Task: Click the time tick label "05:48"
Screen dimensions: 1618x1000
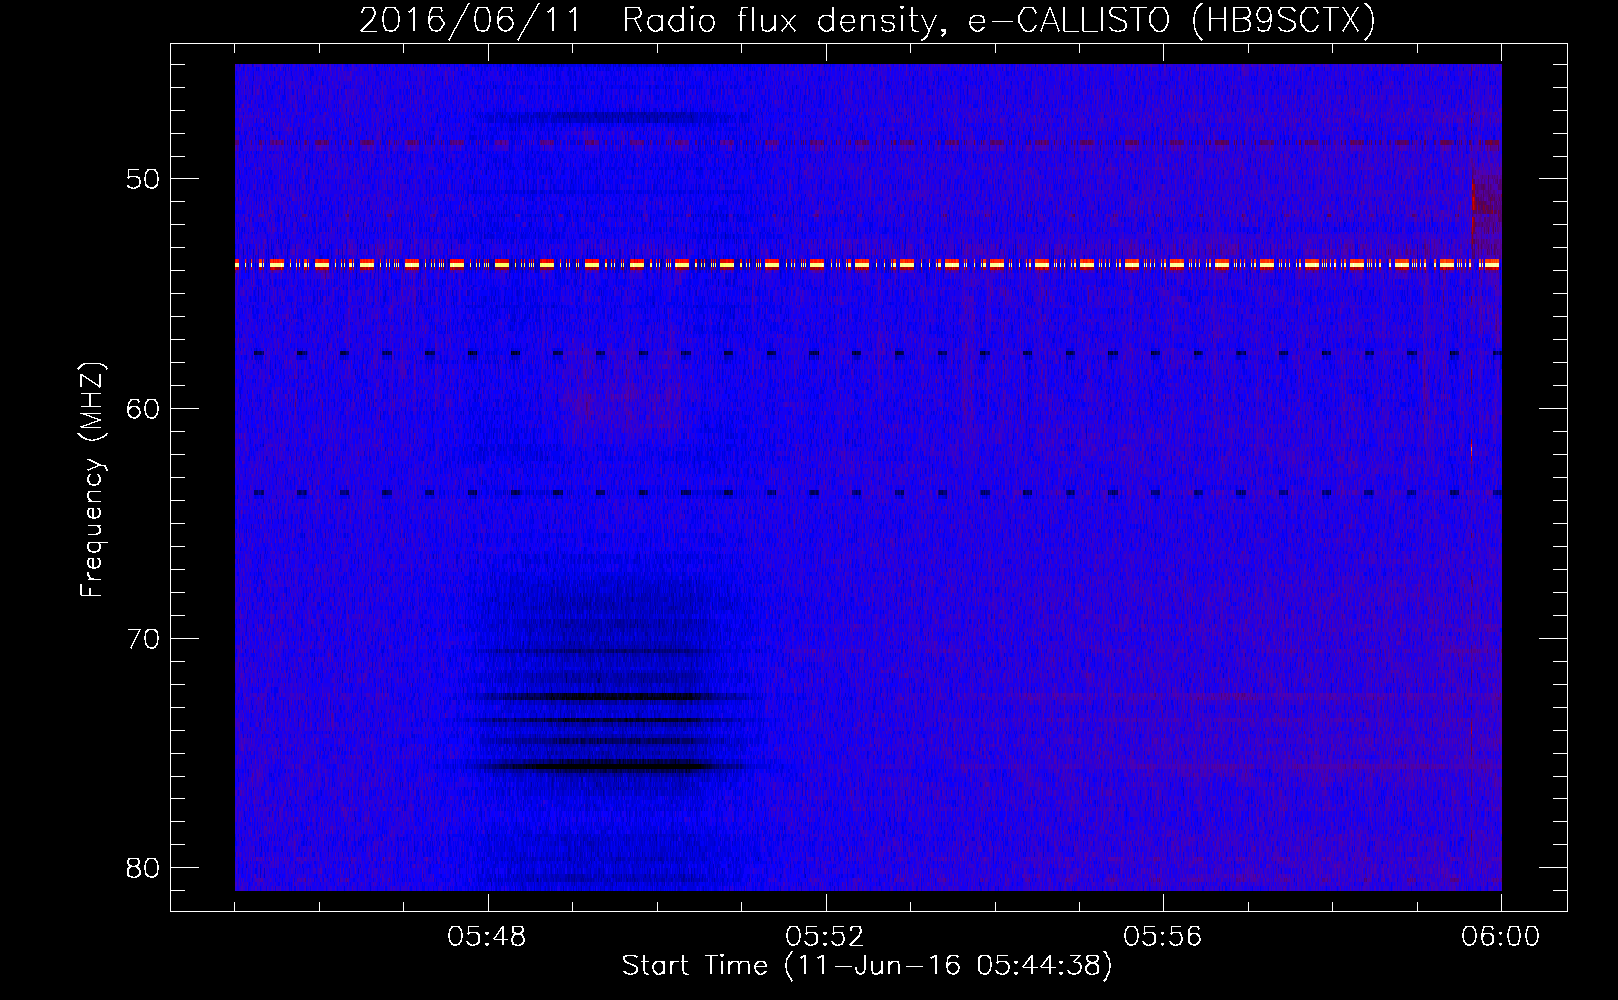Action: point(487,937)
